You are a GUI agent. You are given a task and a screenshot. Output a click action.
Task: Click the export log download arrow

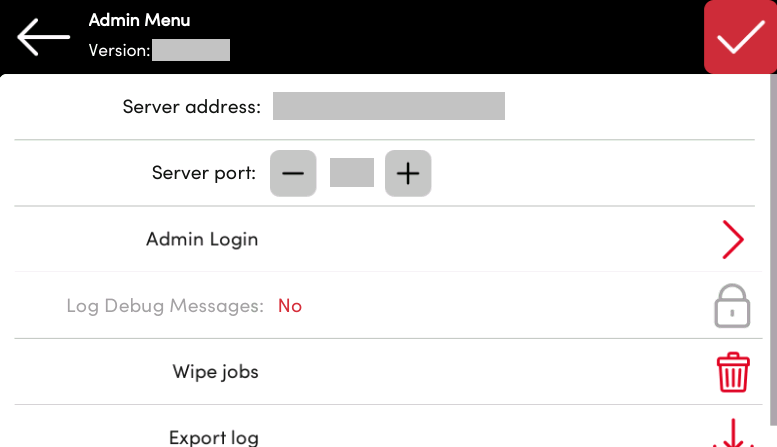click(733, 435)
